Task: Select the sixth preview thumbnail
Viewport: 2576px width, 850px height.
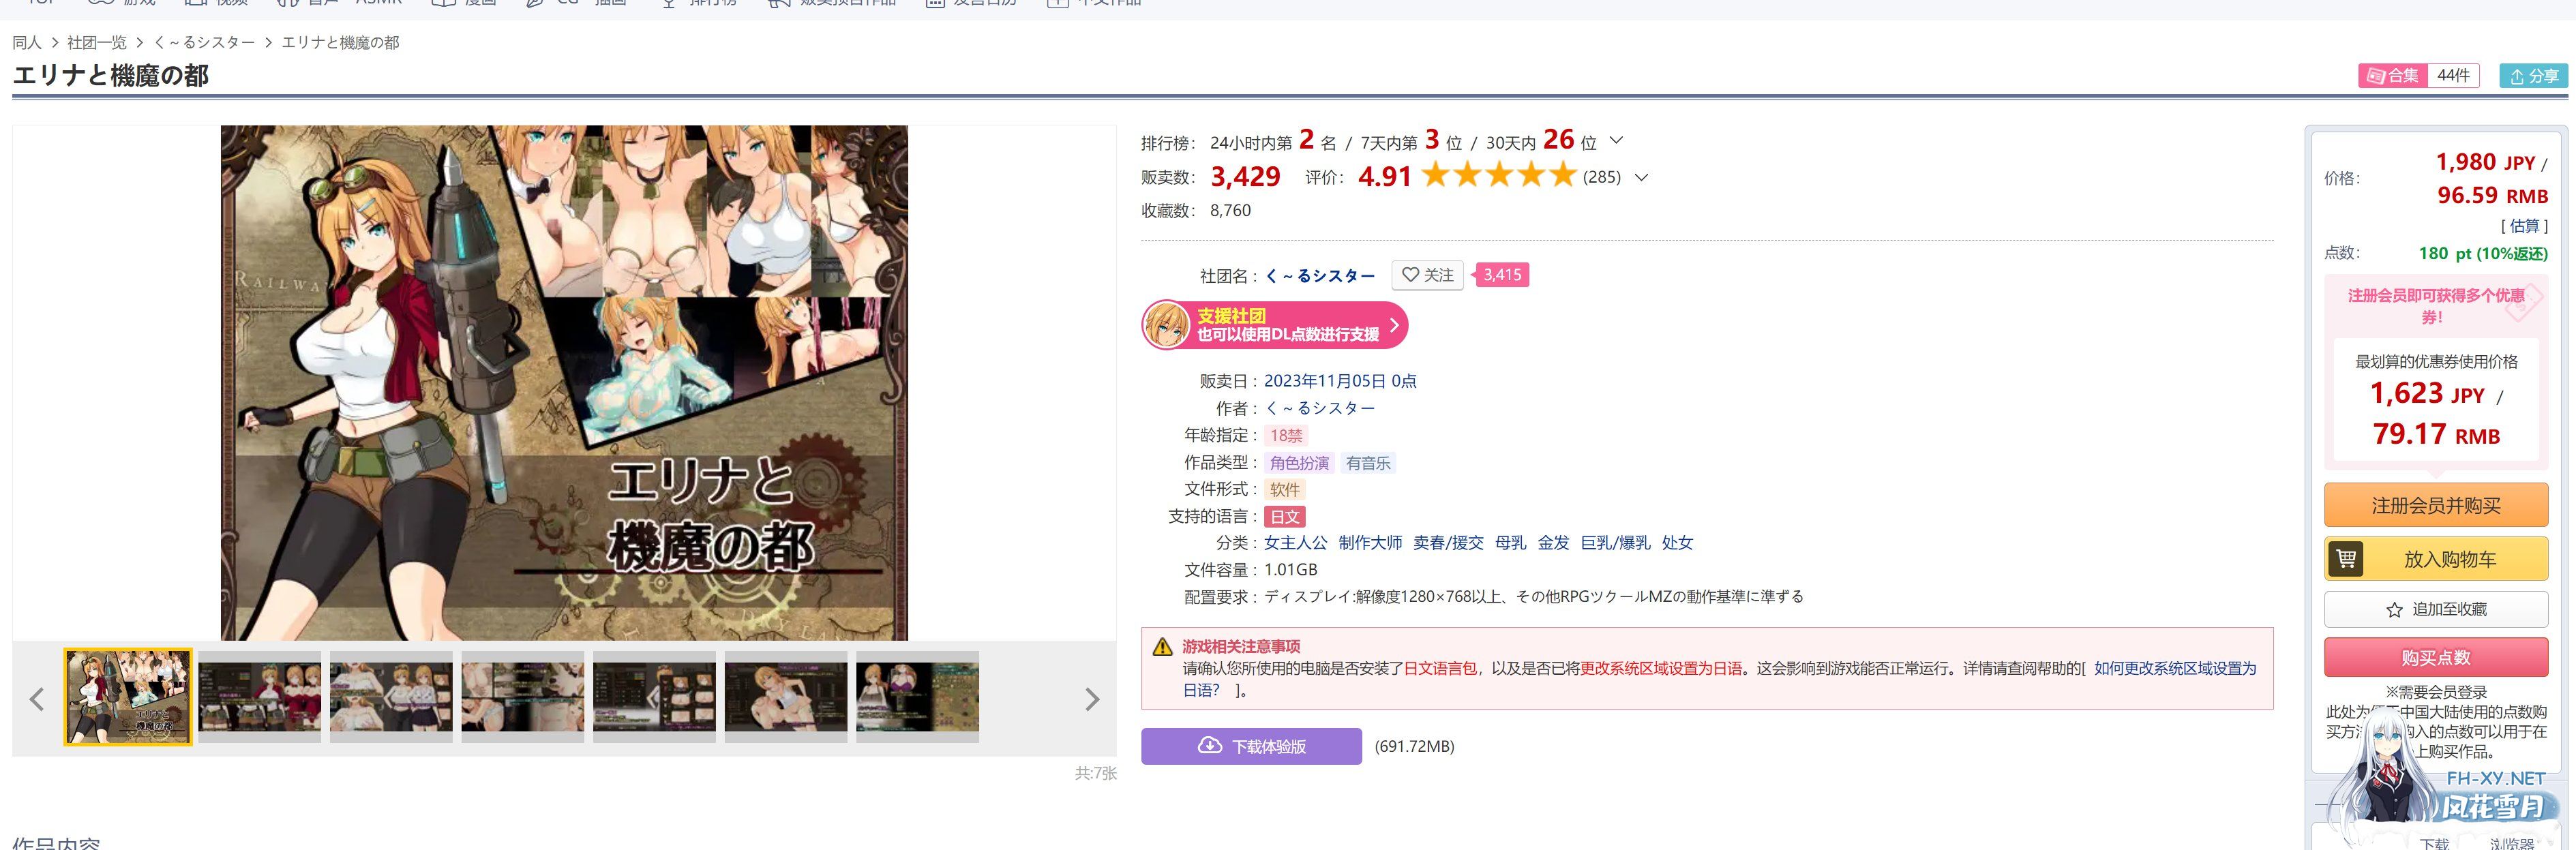Action: click(x=786, y=697)
